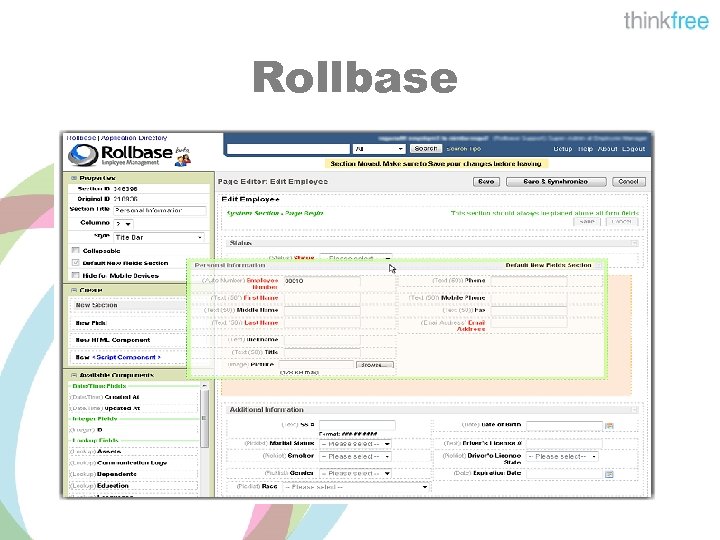Open the Driver's License State dropdown
The height and width of the screenshot is (540, 720).
tap(562, 456)
